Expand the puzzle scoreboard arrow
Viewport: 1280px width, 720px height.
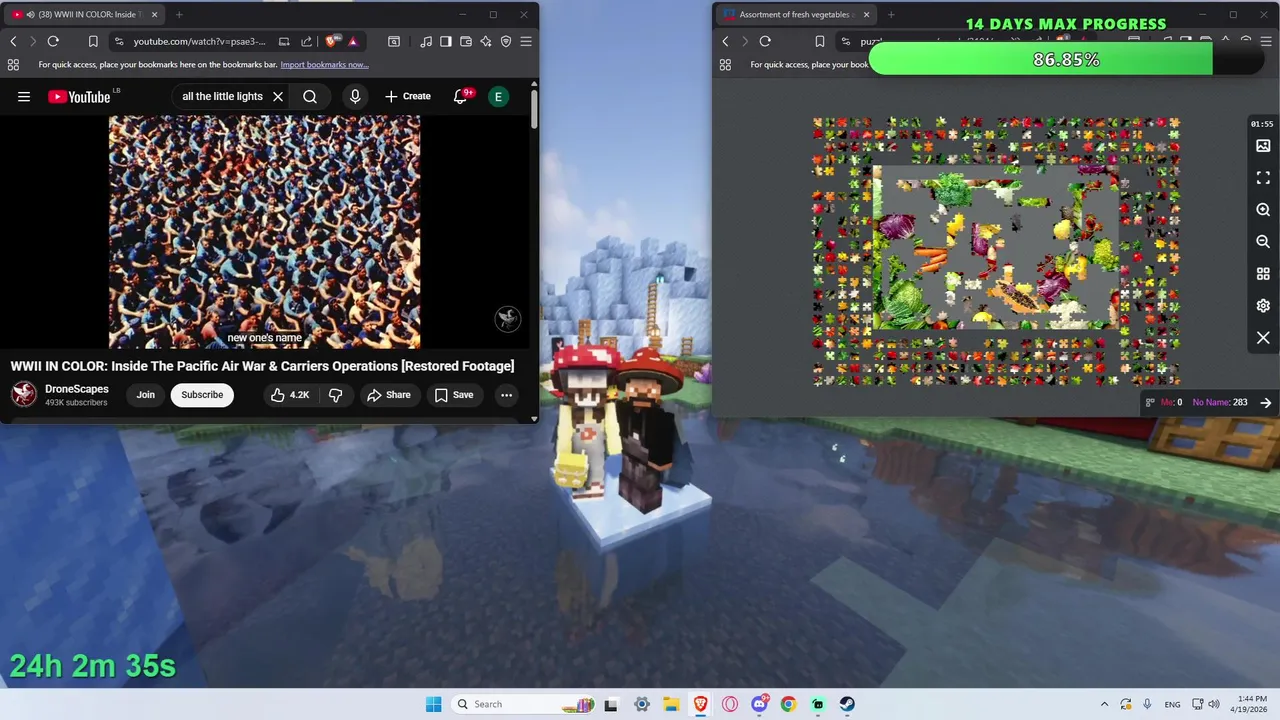[x=1266, y=402]
